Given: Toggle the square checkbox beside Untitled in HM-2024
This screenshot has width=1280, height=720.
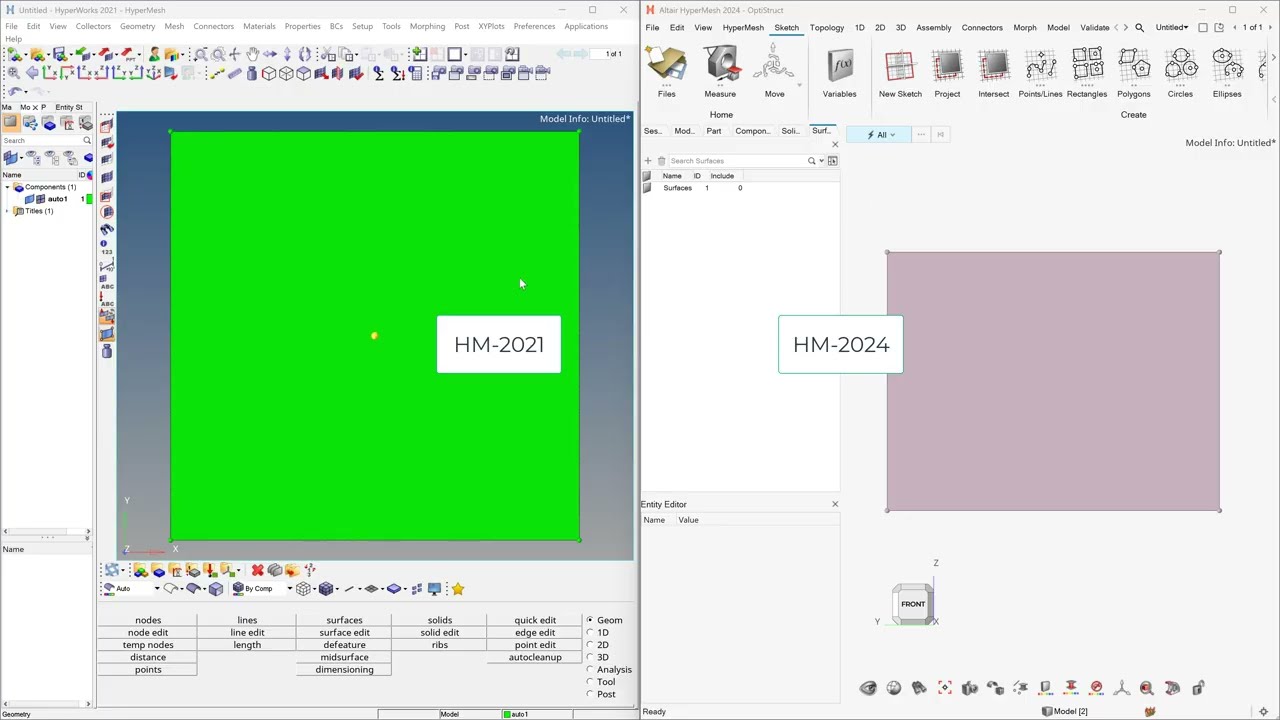Looking at the screenshot, I should pyautogui.click(x=1203, y=28).
